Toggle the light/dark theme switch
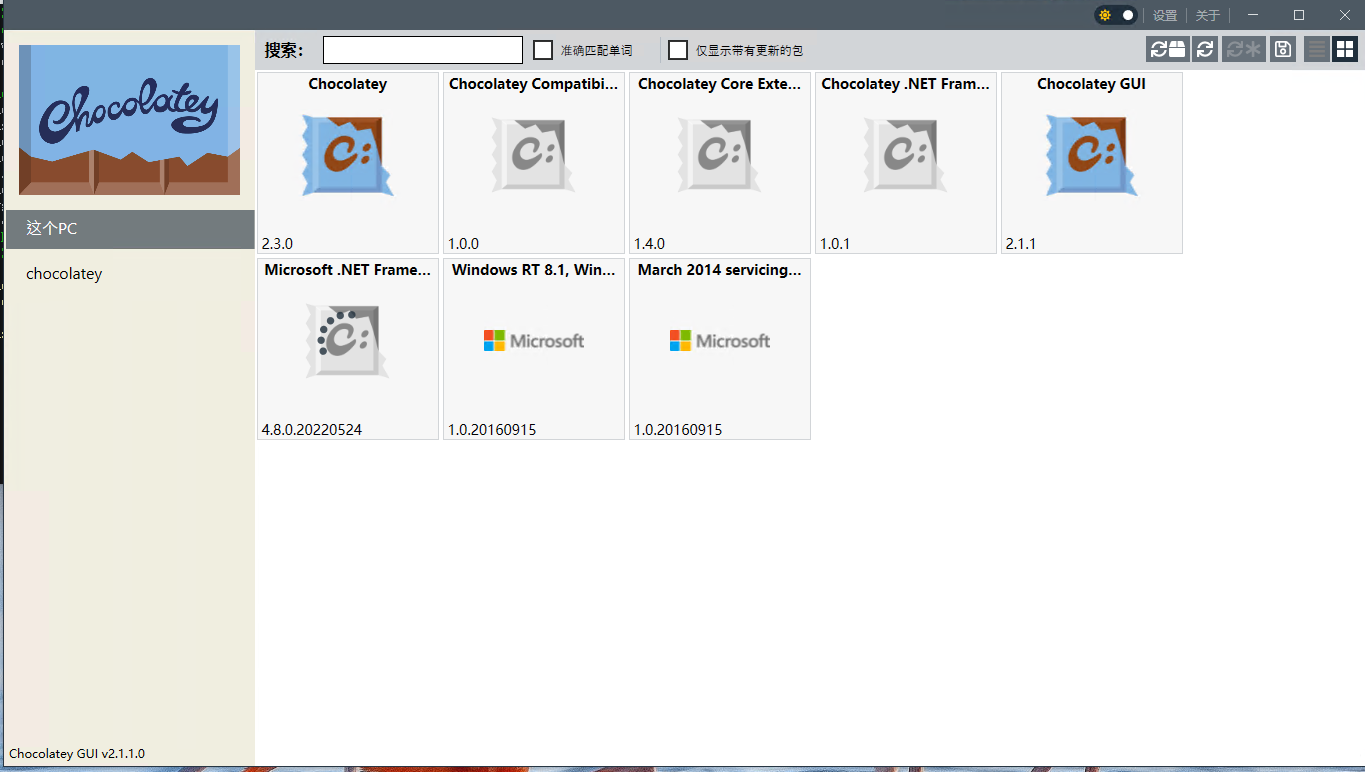Image resolution: width=1365 pixels, height=772 pixels. coord(1116,15)
